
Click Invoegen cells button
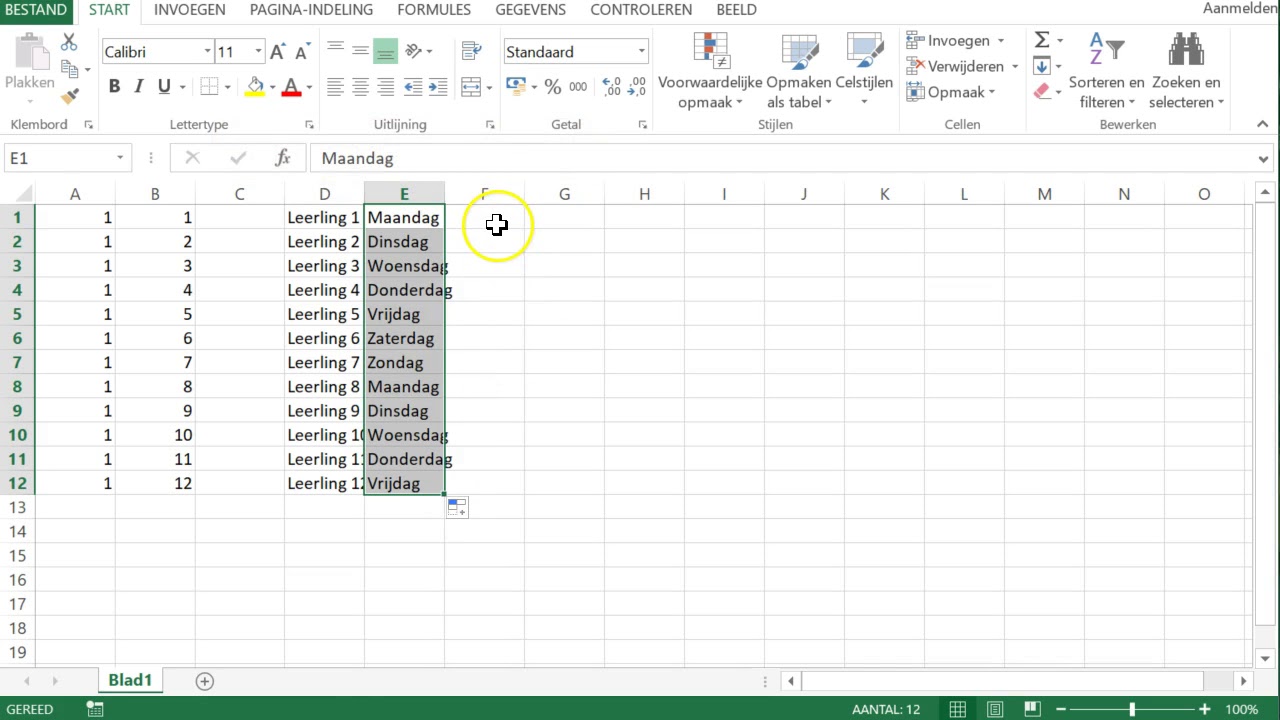956,41
